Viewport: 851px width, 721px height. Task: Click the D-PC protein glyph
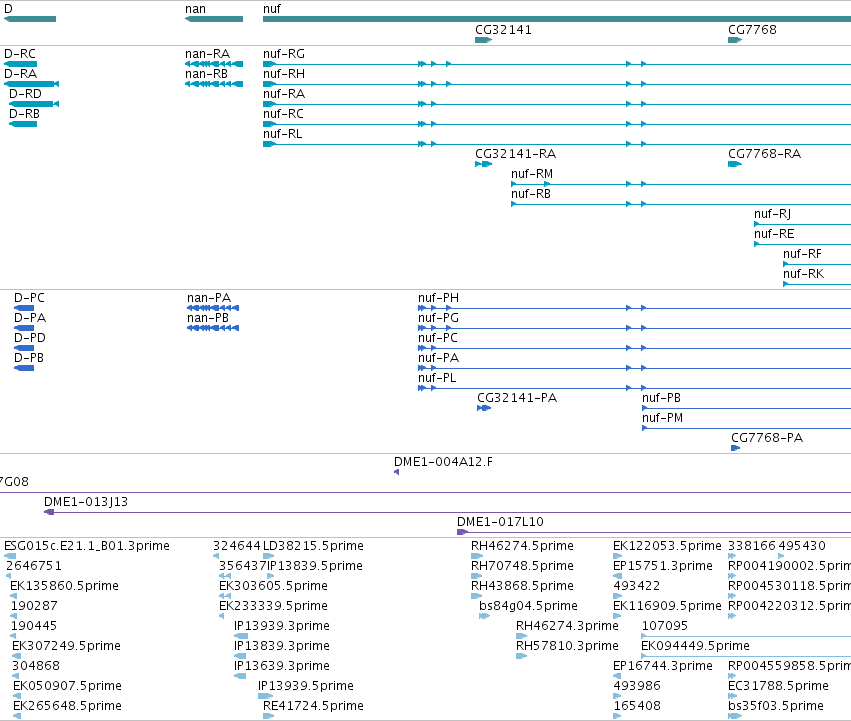[24, 308]
